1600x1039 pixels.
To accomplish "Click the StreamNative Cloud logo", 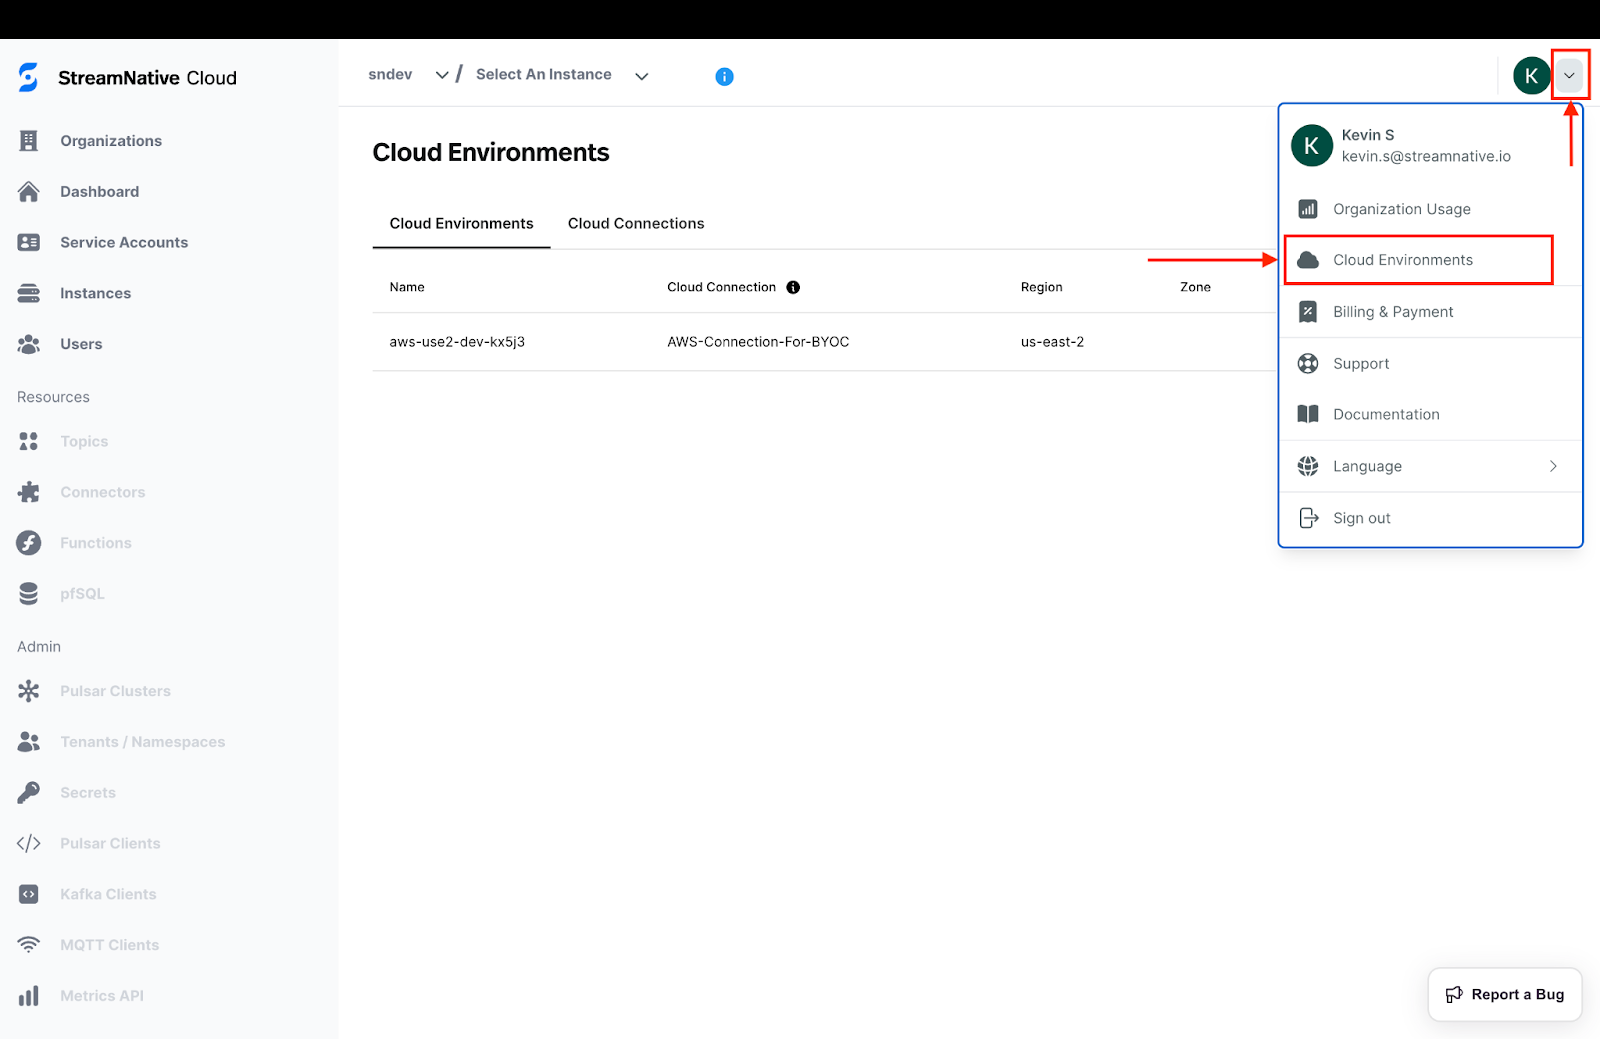I will tap(127, 78).
